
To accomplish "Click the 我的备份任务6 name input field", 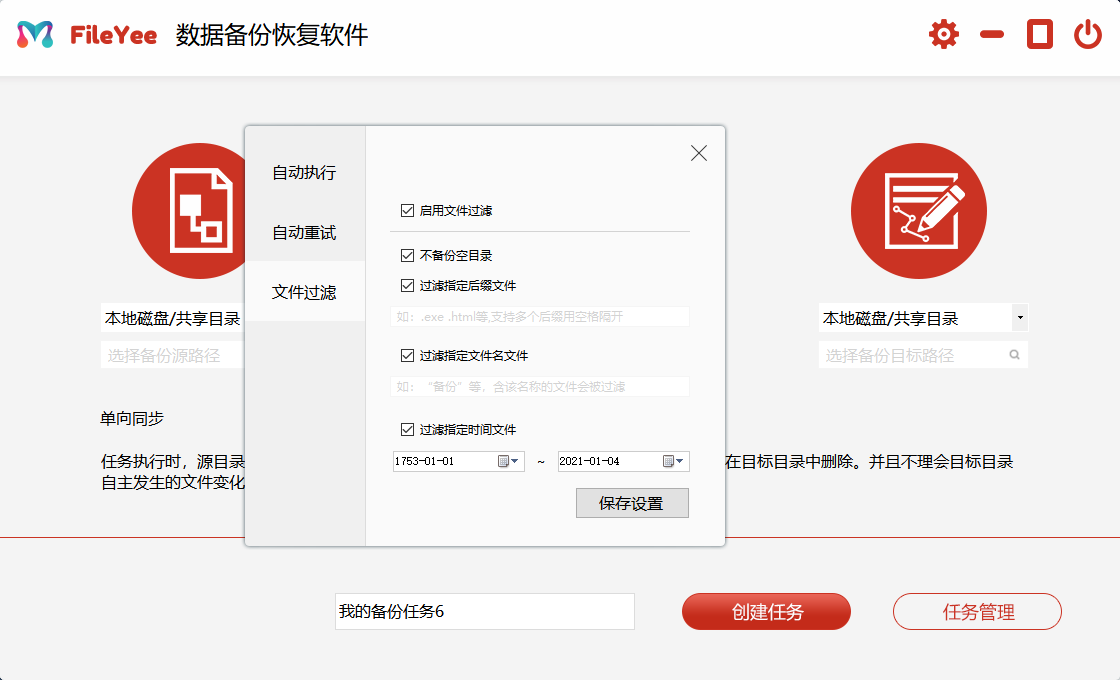I will (484, 611).
